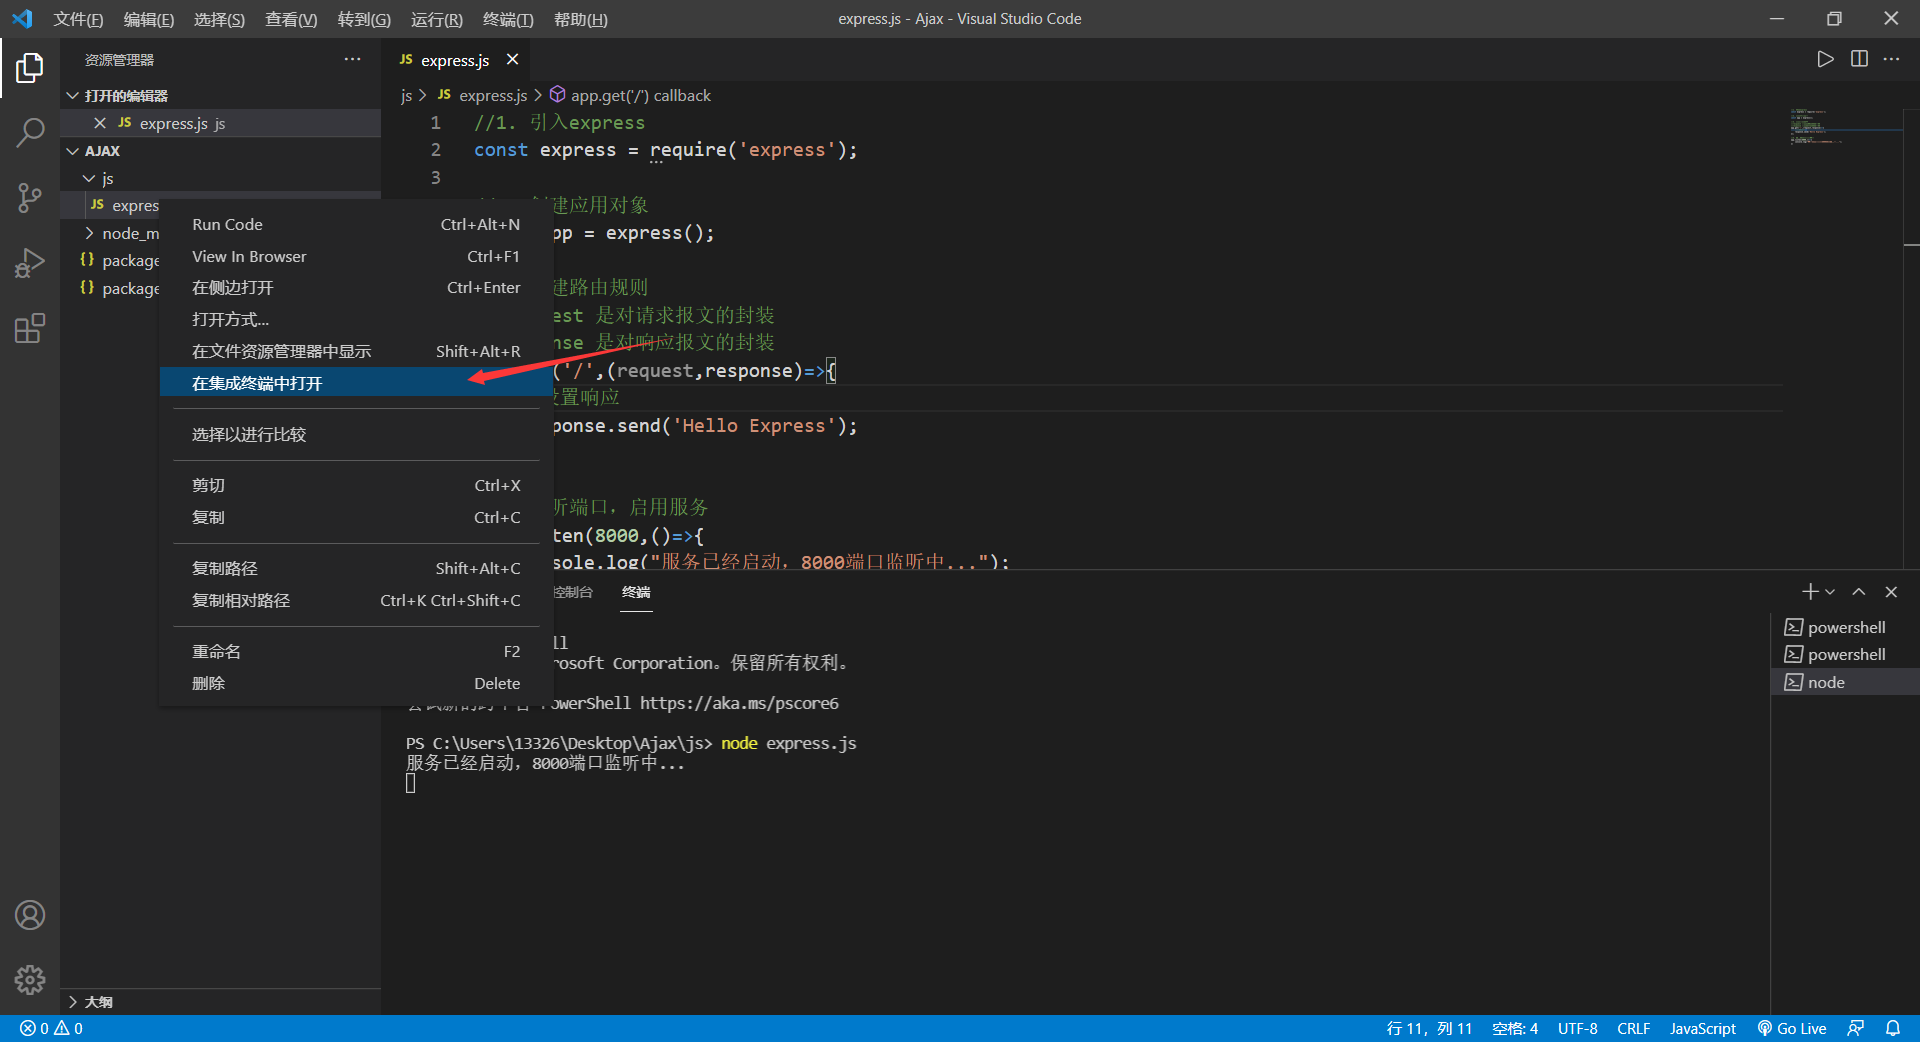The image size is (1920, 1042).
Task: Choose Copy in context menu
Action: click(x=356, y=517)
